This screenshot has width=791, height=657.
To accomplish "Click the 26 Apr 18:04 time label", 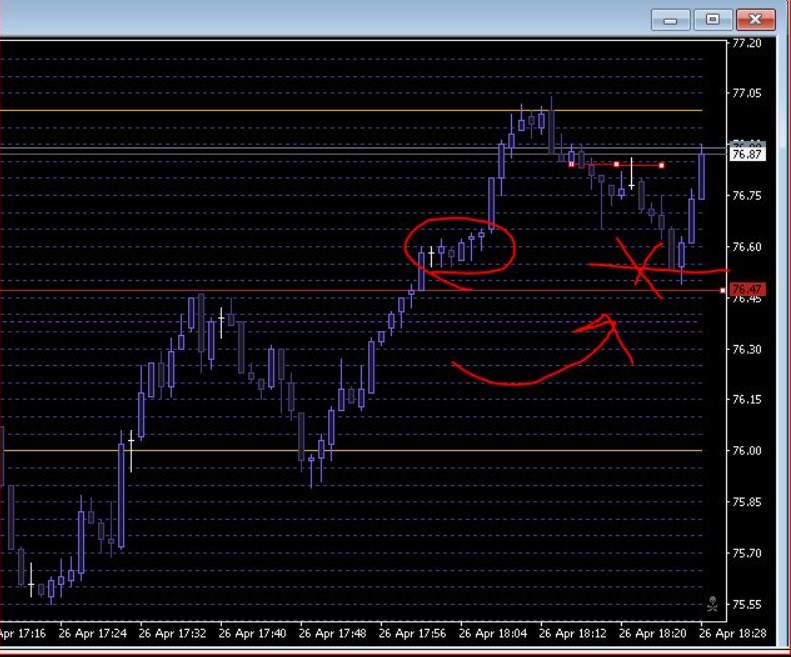I will pyautogui.click(x=493, y=633).
